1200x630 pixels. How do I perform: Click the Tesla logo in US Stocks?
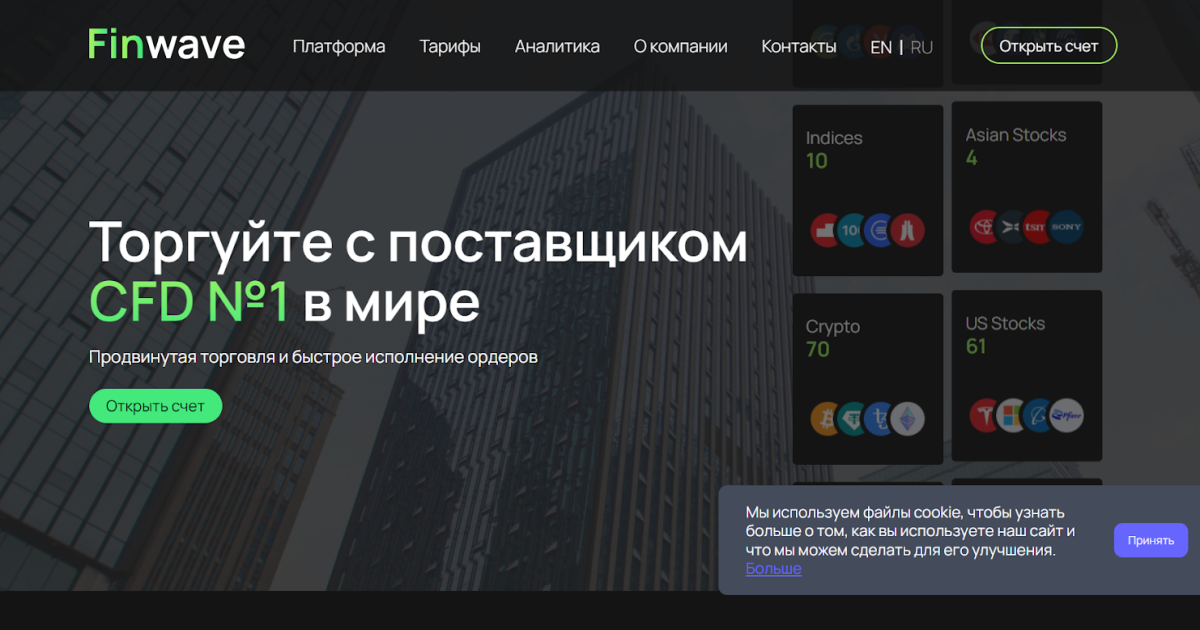pos(985,415)
